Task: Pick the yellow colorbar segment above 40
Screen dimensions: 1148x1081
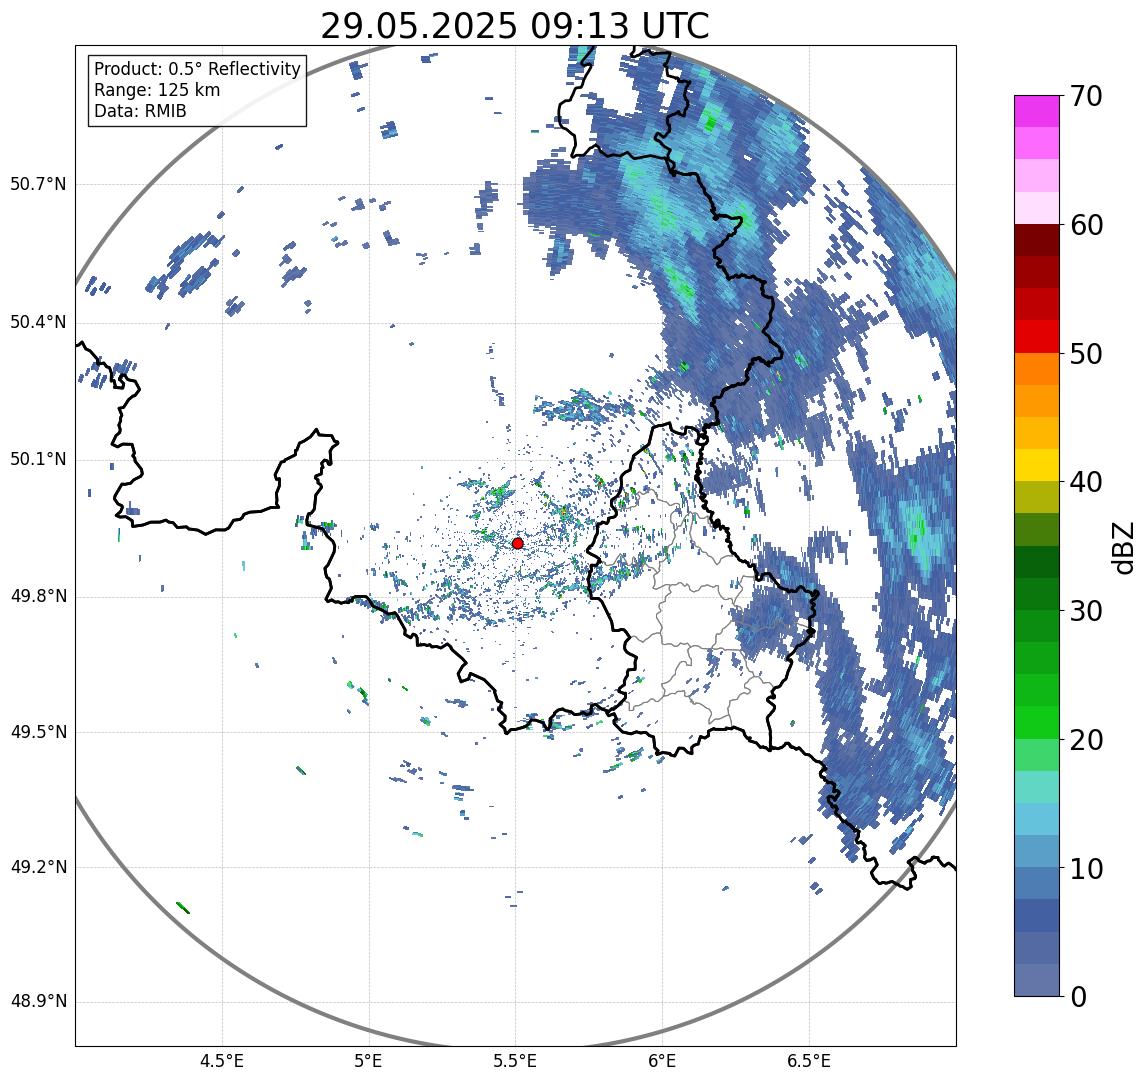Action: (1037, 466)
